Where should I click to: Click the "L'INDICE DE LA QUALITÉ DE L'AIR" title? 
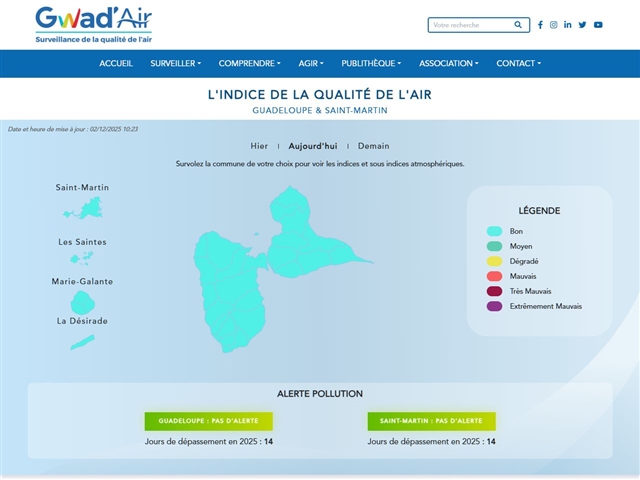pyautogui.click(x=320, y=95)
